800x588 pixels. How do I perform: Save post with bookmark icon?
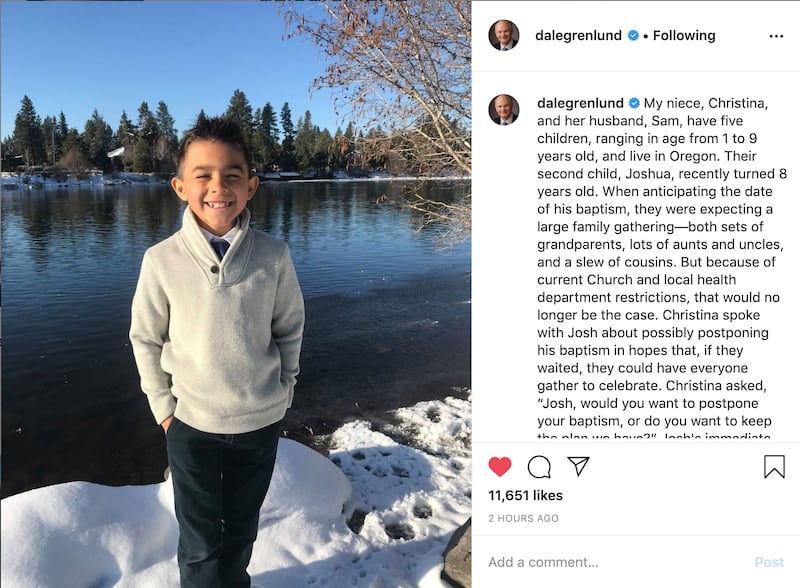(774, 467)
